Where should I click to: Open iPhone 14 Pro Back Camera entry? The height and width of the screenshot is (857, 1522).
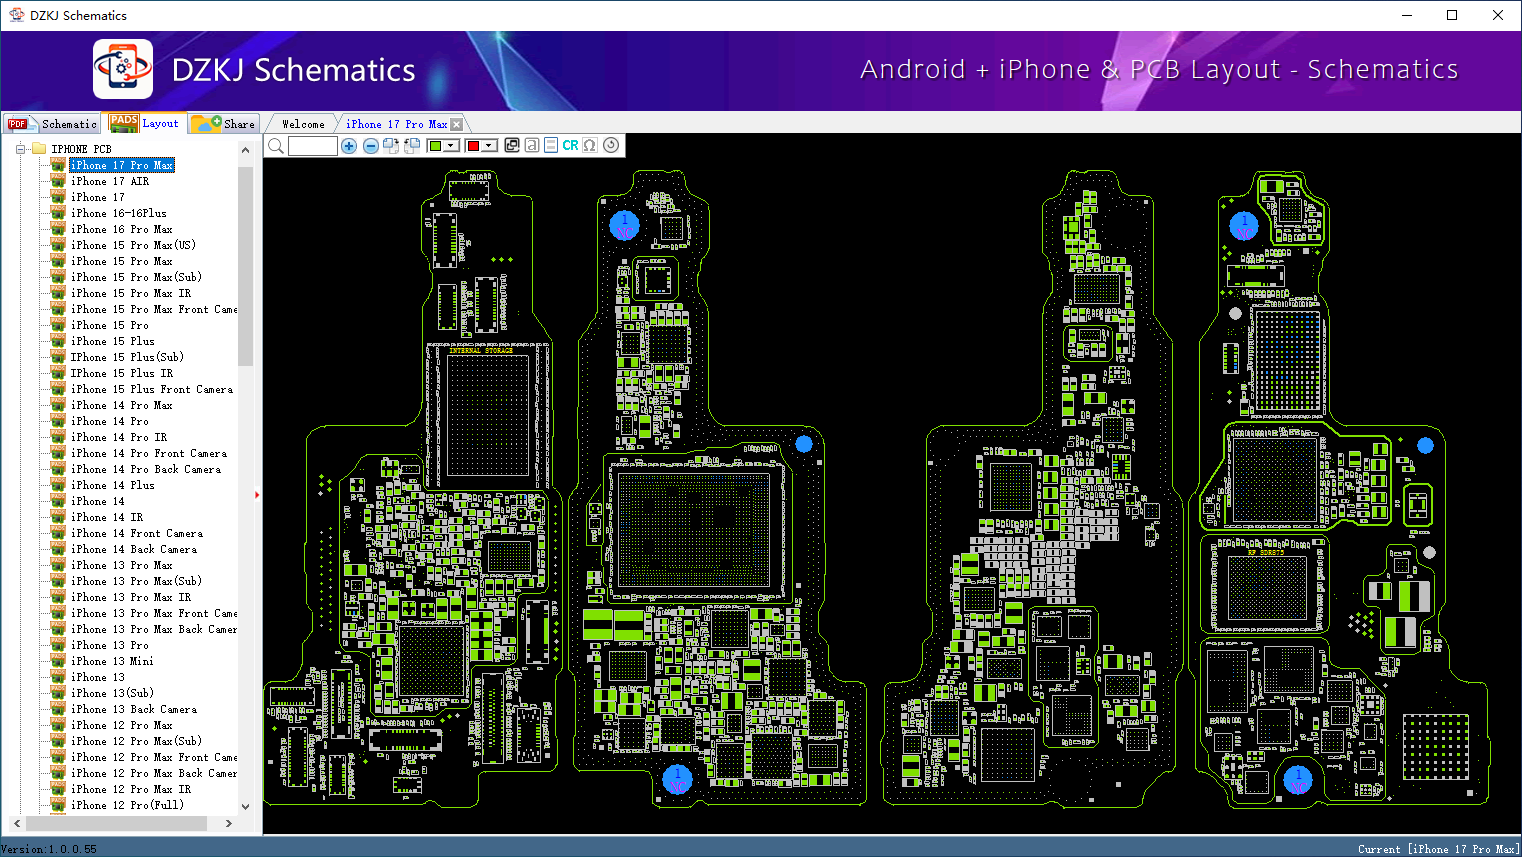click(146, 469)
